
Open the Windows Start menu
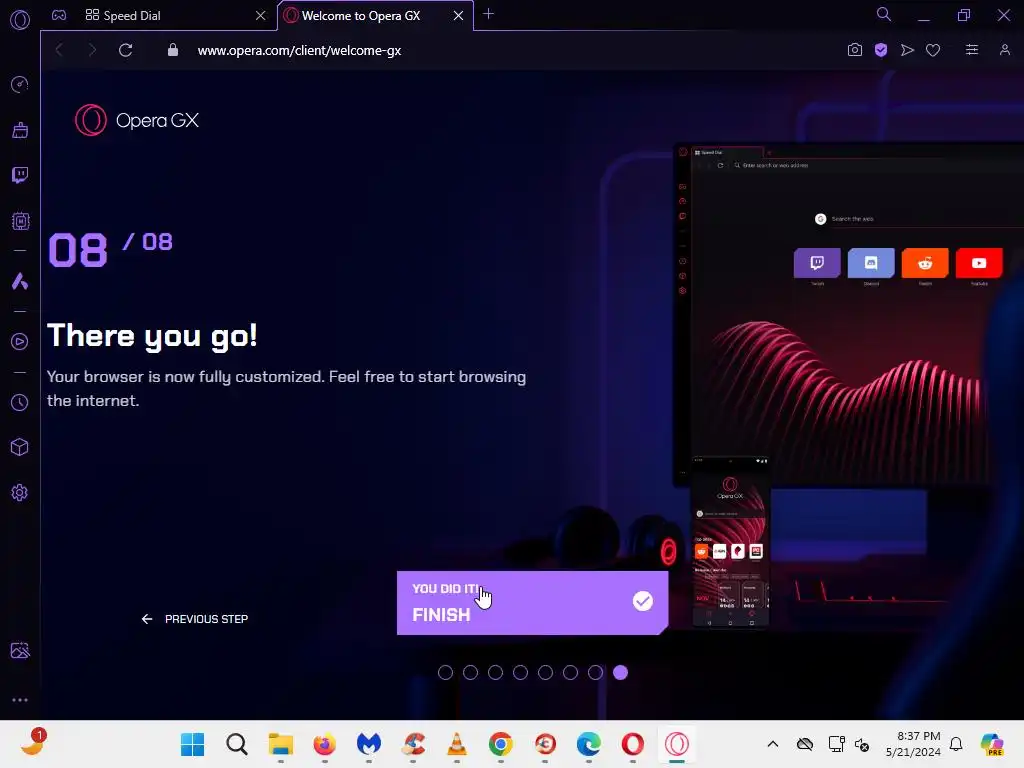point(193,744)
